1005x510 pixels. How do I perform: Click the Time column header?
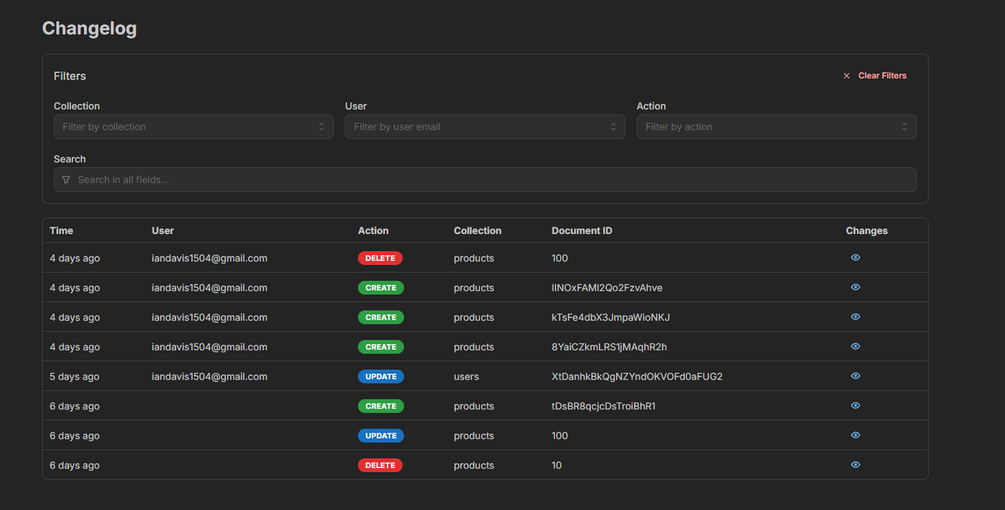(x=62, y=231)
